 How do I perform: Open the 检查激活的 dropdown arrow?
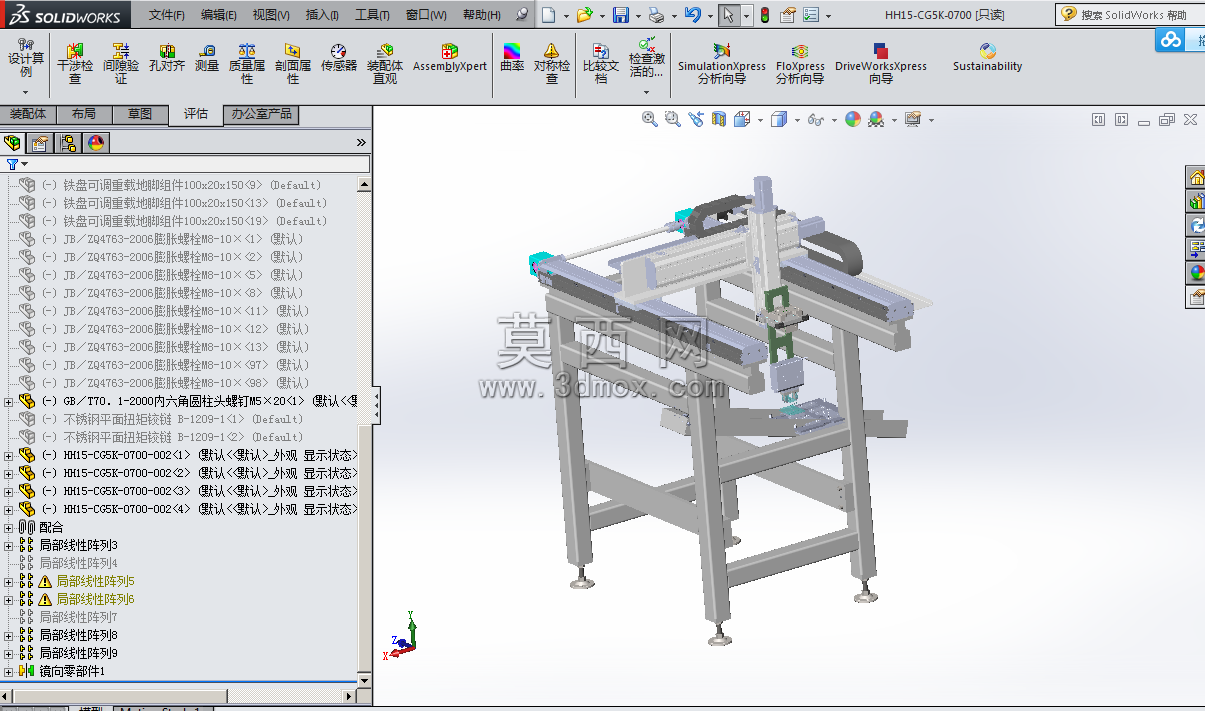[646, 91]
